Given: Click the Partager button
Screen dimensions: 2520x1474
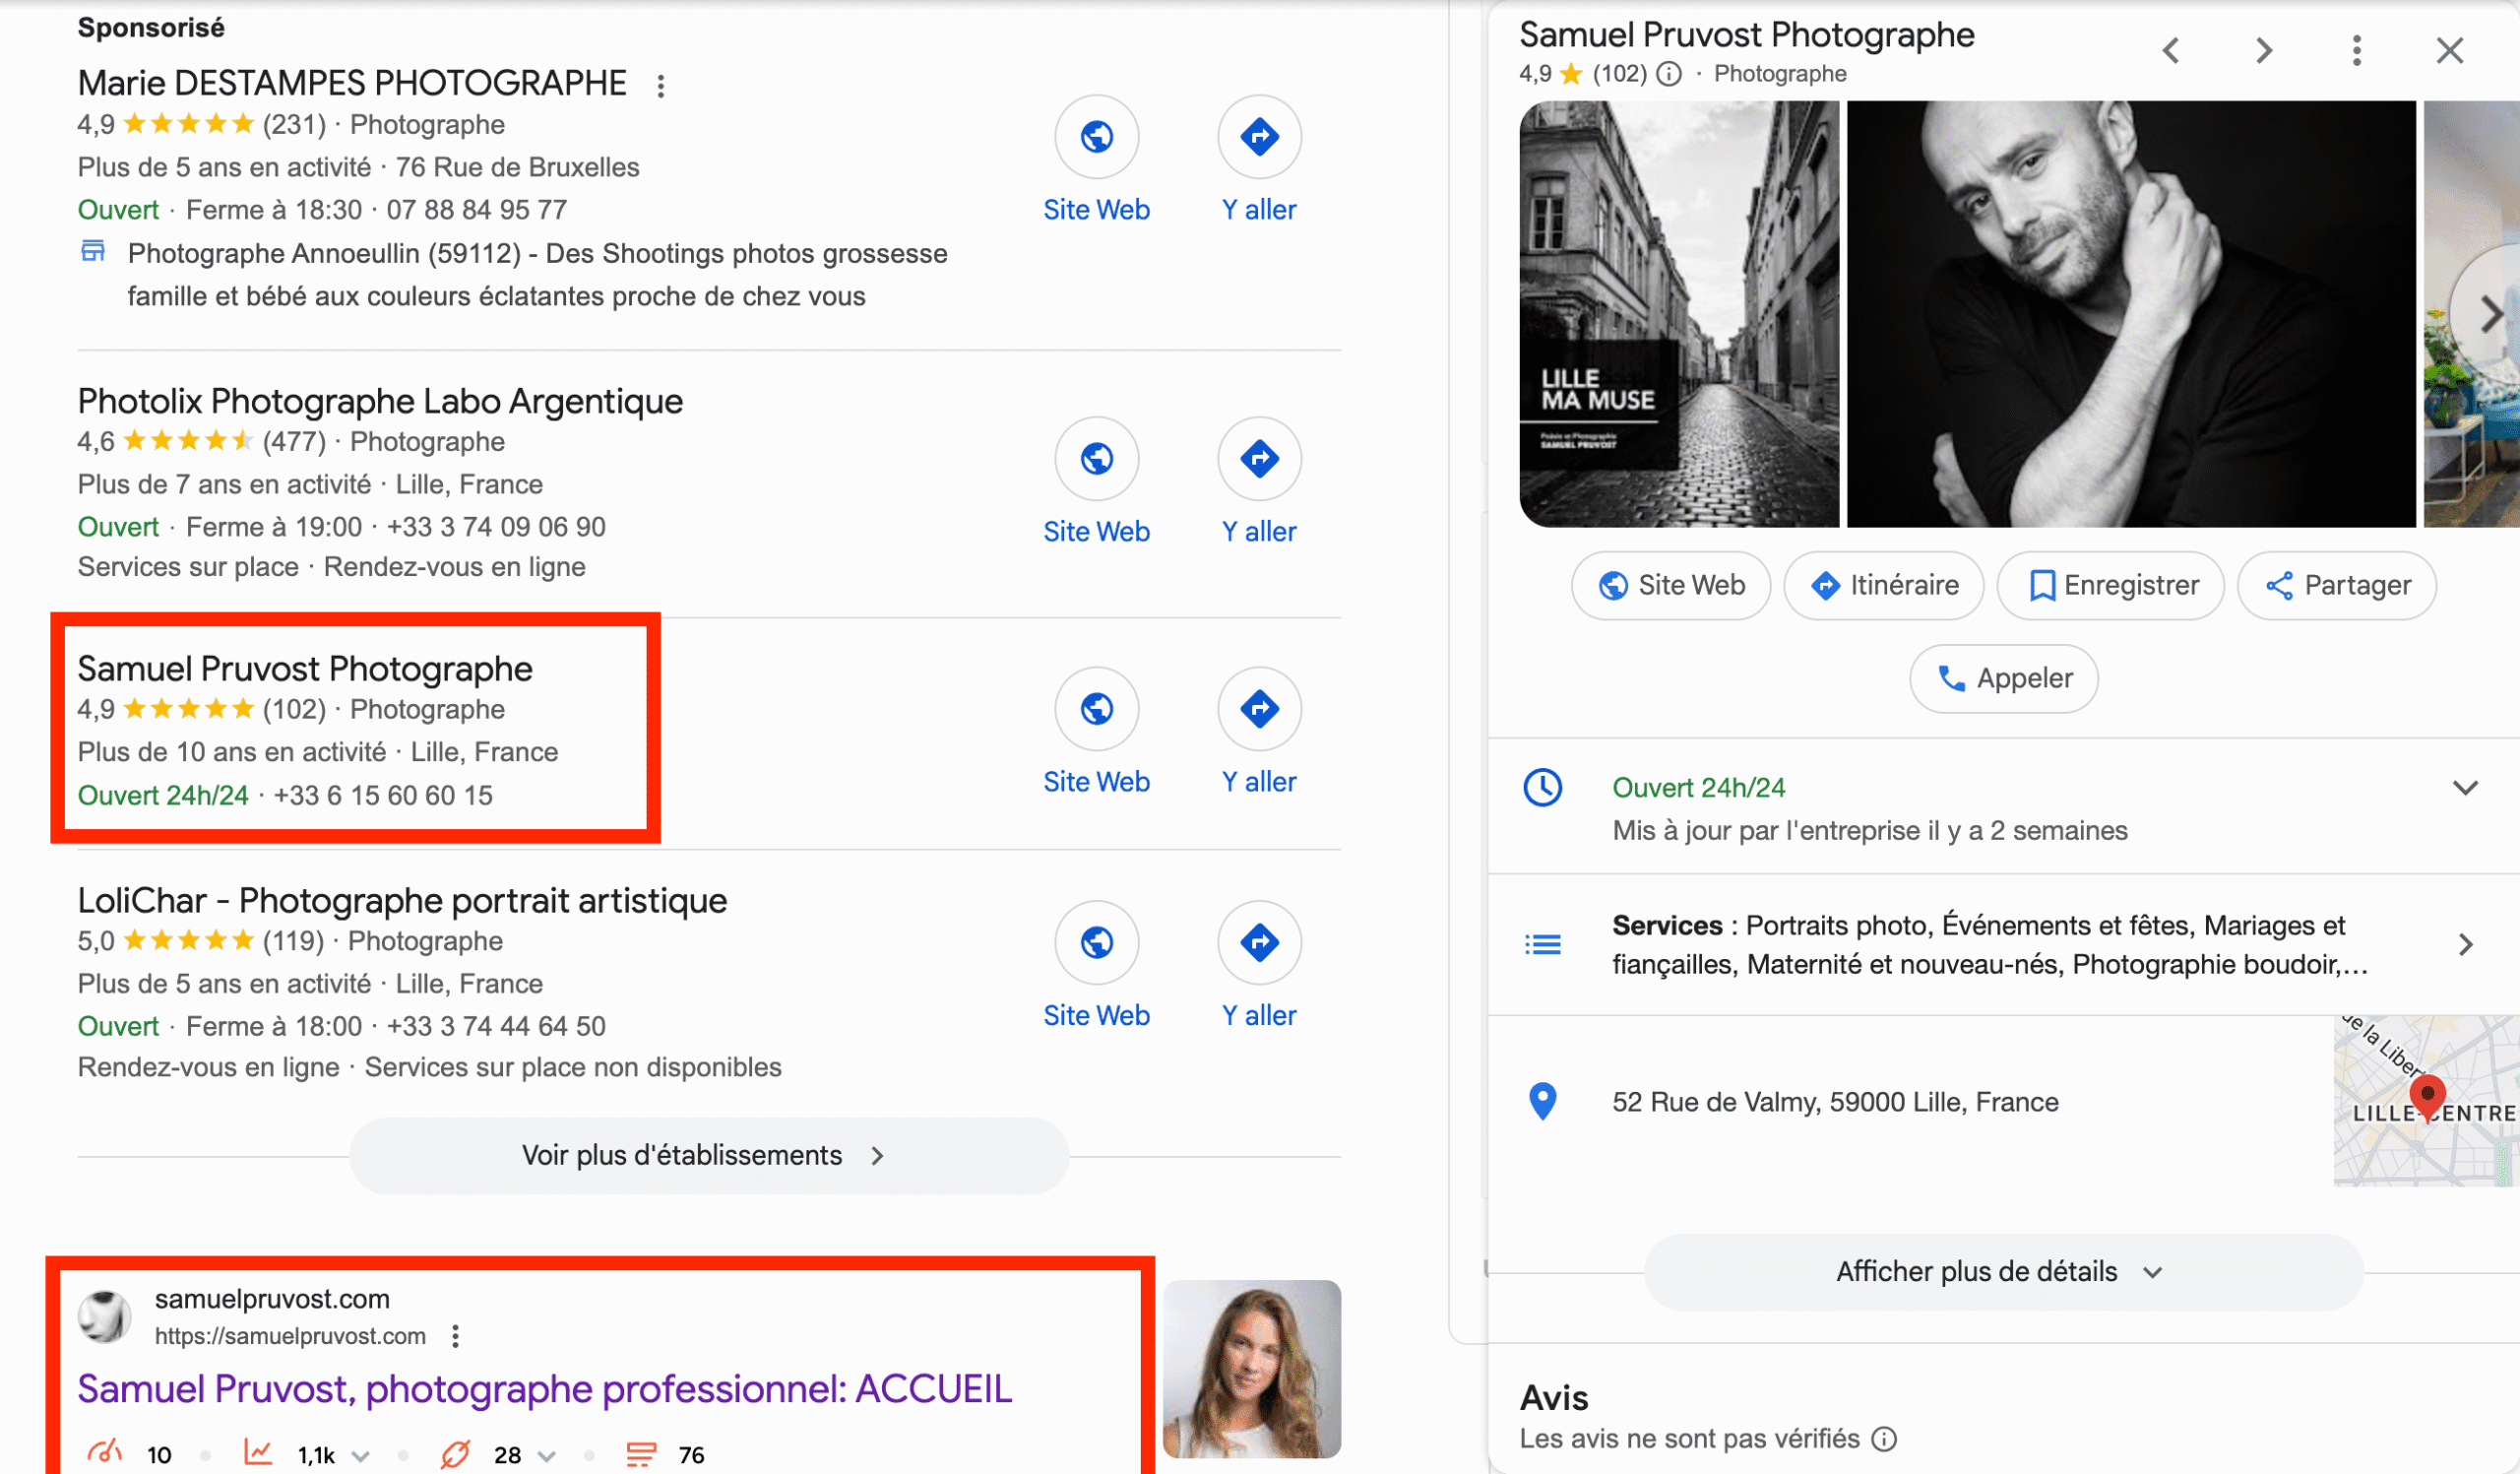Looking at the screenshot, I should pyautogui.click(x=2336, y=585).
